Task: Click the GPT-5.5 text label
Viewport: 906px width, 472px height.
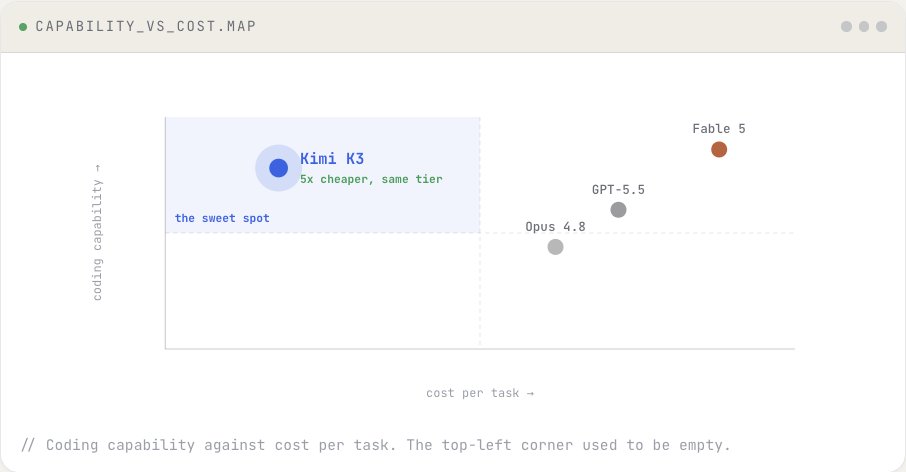Action: click(618, 189)
